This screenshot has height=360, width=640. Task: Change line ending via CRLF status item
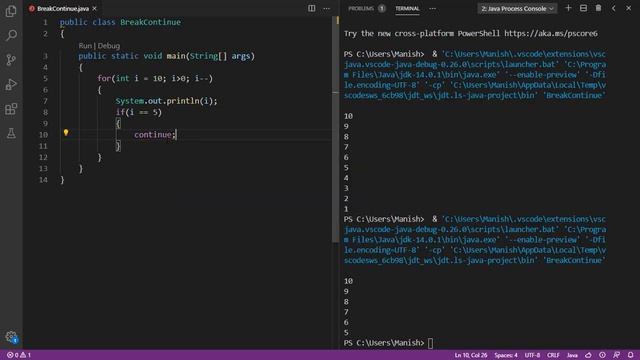pos(553,355)
